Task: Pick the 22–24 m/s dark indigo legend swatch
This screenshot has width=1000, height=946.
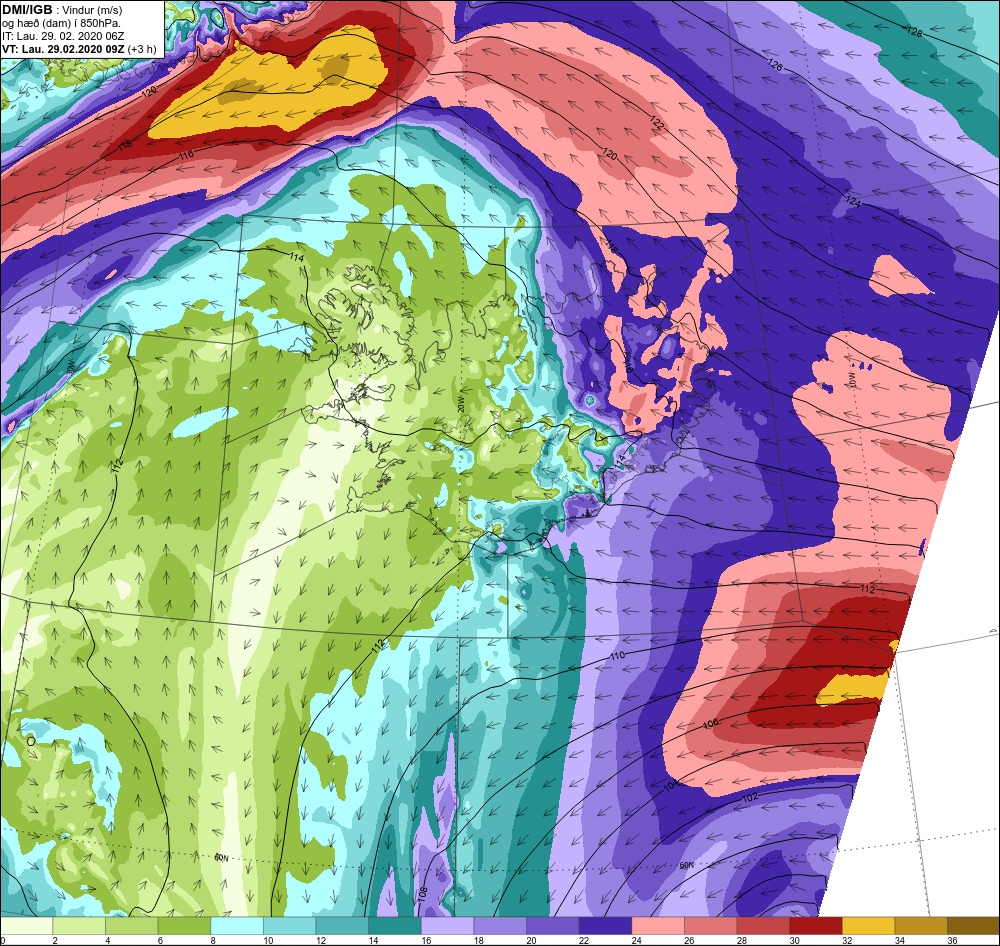Action: pos(605,926)
